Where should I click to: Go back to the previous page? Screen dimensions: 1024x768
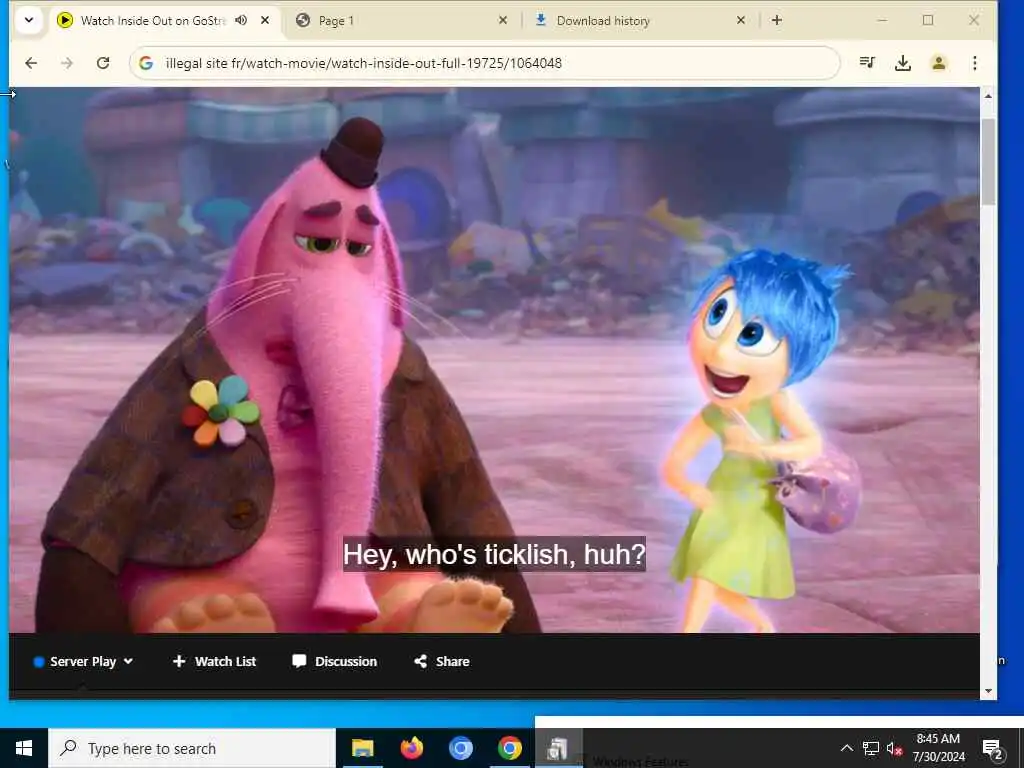[x=31, y=63]
